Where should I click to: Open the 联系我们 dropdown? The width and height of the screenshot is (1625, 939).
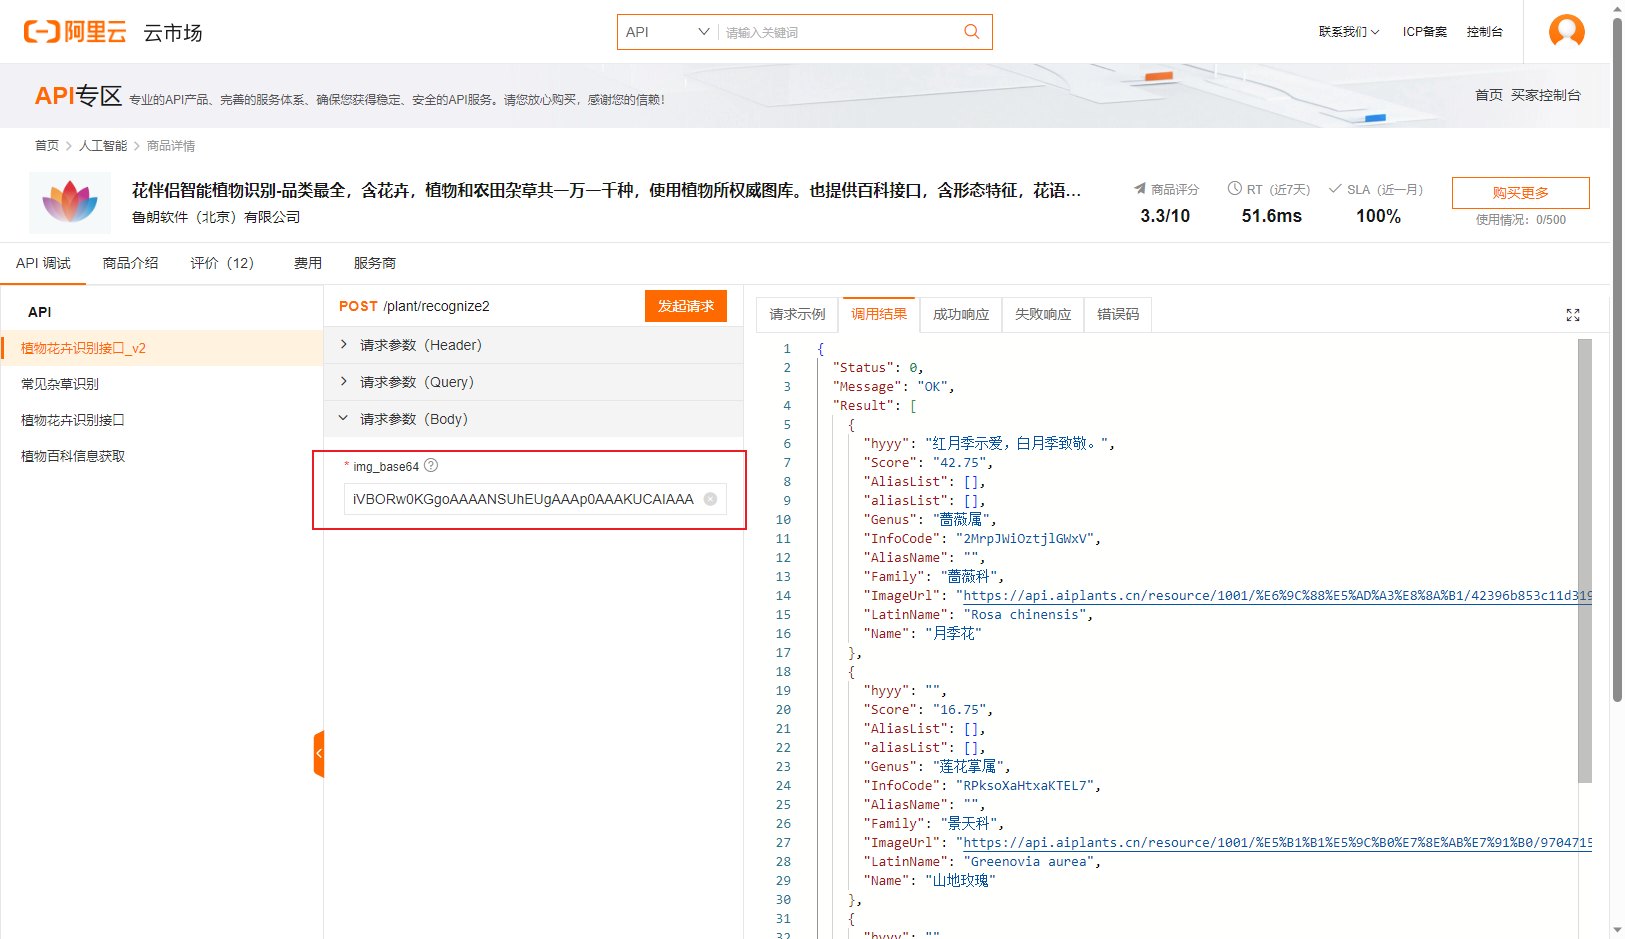[x=1348, y=32]
